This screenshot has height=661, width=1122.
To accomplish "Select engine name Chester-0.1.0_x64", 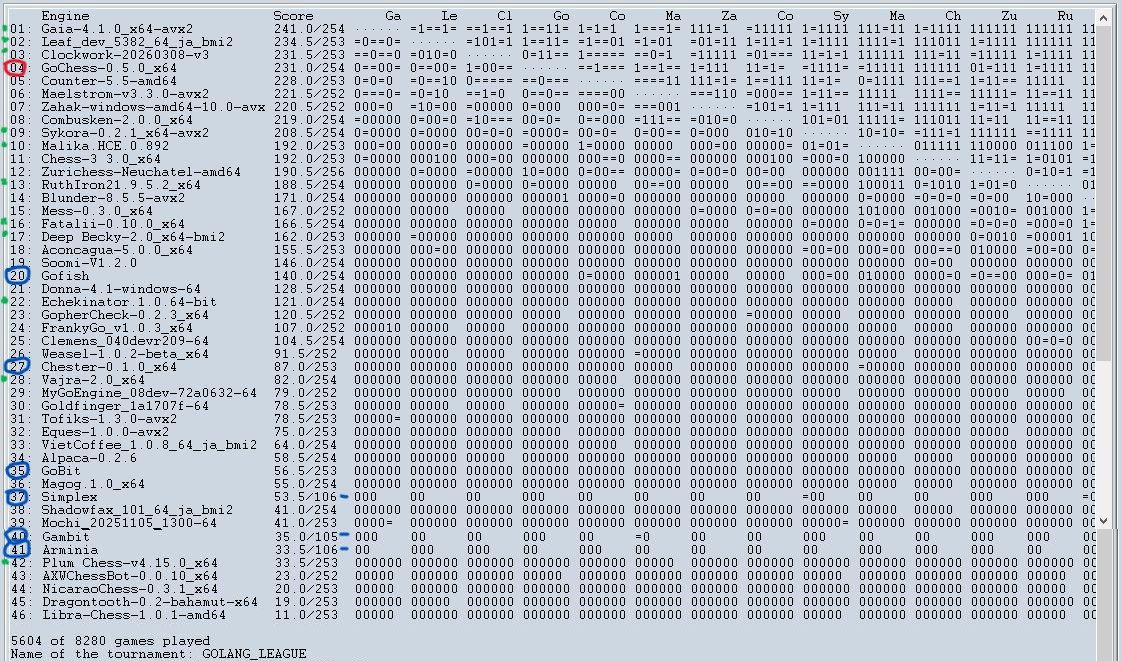I will click(x=109, y=367).
